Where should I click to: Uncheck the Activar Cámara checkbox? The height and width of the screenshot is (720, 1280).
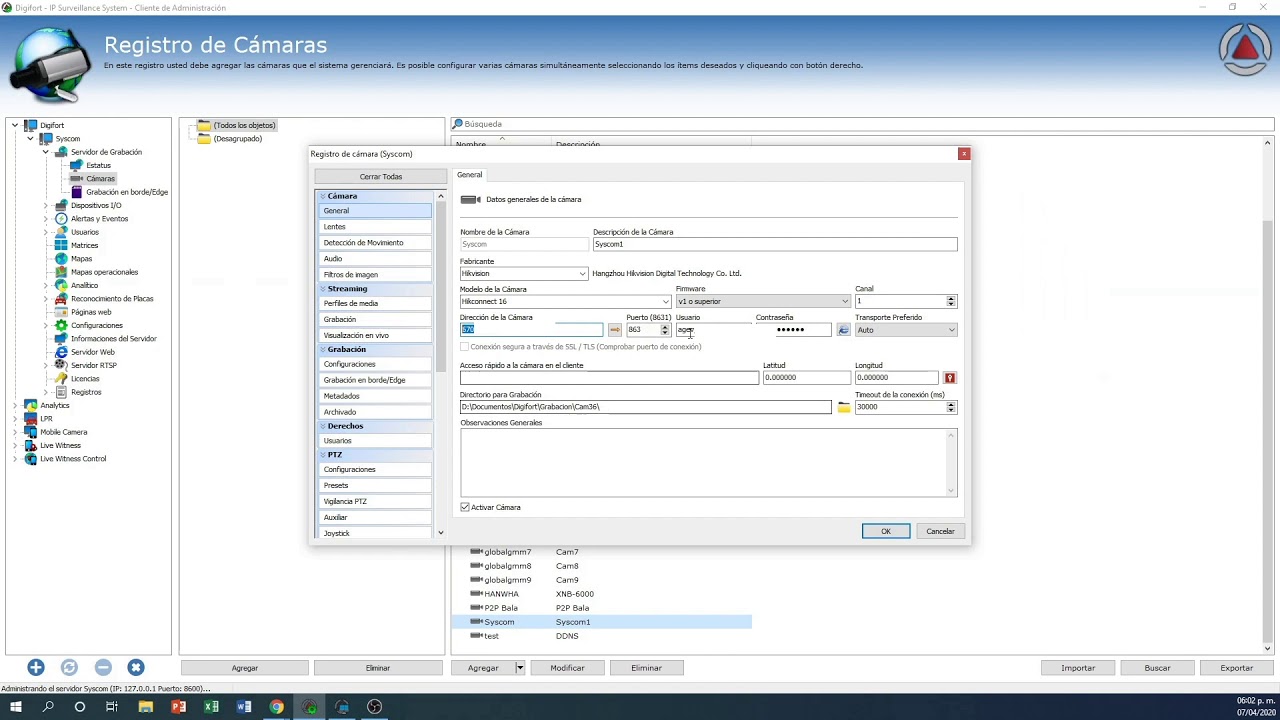point(465,507)
